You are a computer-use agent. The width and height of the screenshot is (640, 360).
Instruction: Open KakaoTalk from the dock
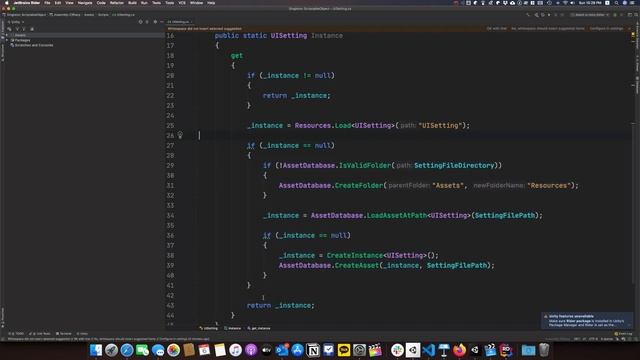(344, 350)
